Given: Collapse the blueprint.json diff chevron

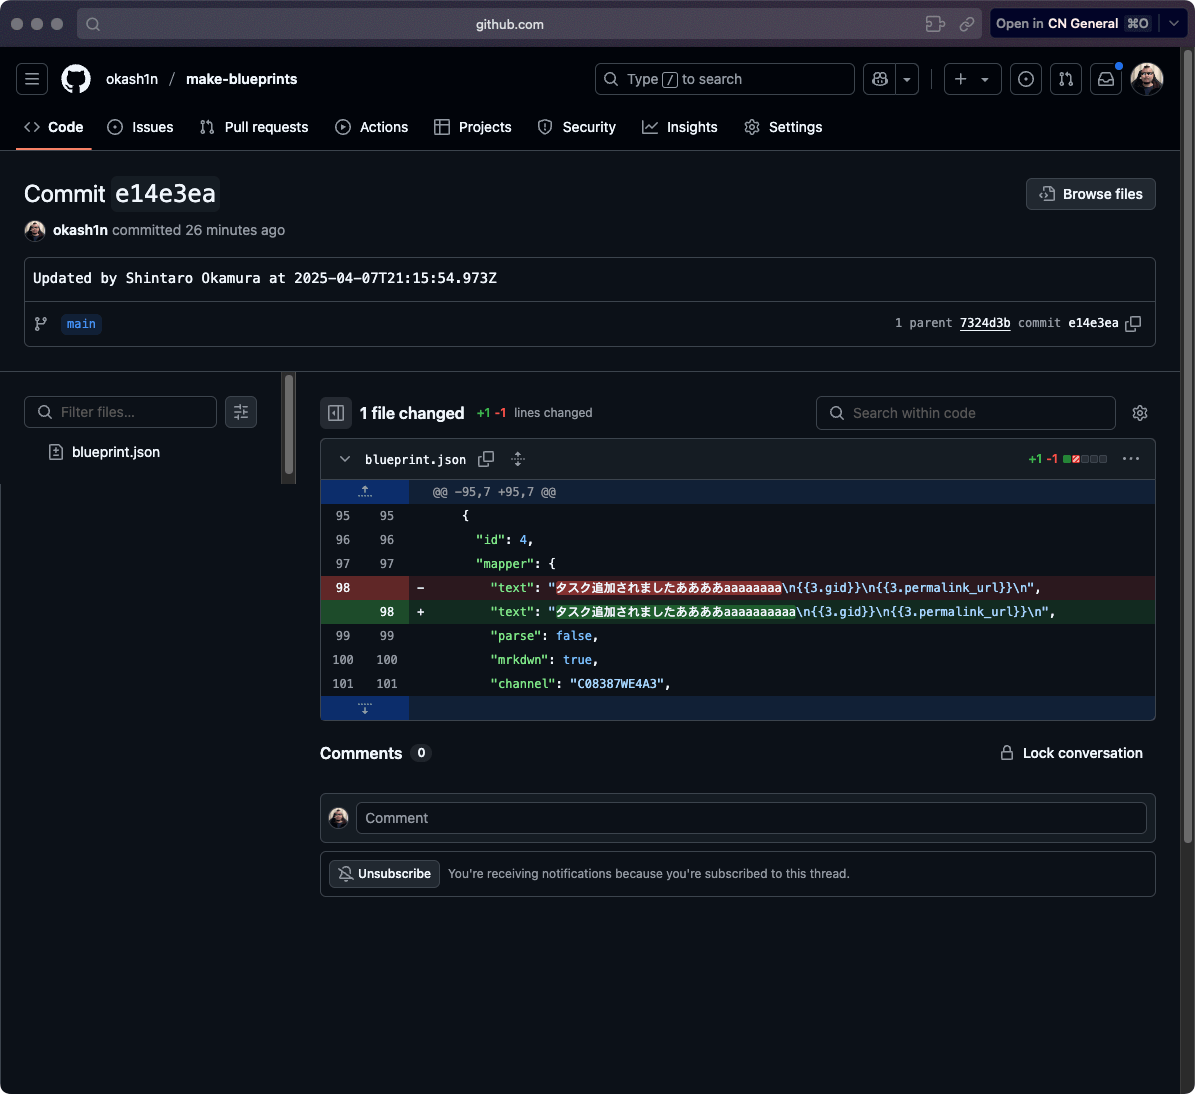Looking at the screenshot, I should [x=345, y=459].
